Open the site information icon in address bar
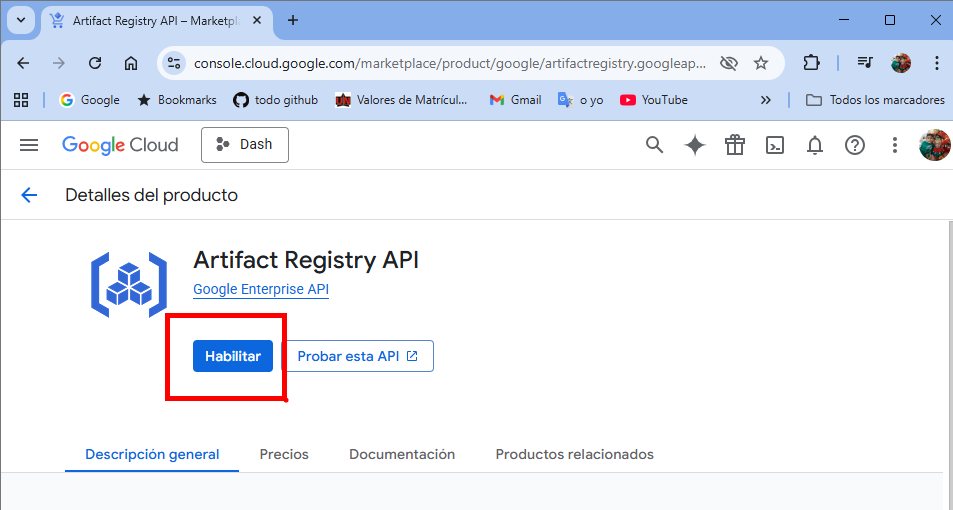Image resolution: width=953 pixels, height=510 pixels. (174, 63)
